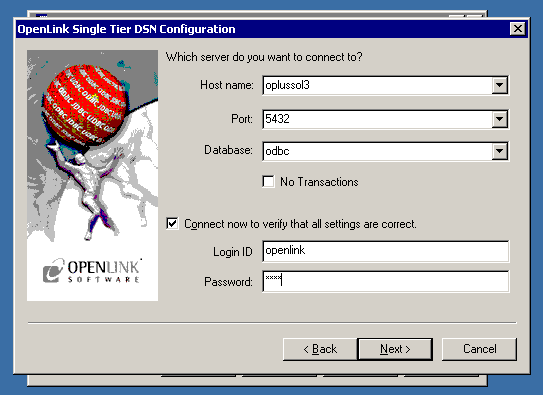Cancel the DSN configuration wizard

pos(479,349)
